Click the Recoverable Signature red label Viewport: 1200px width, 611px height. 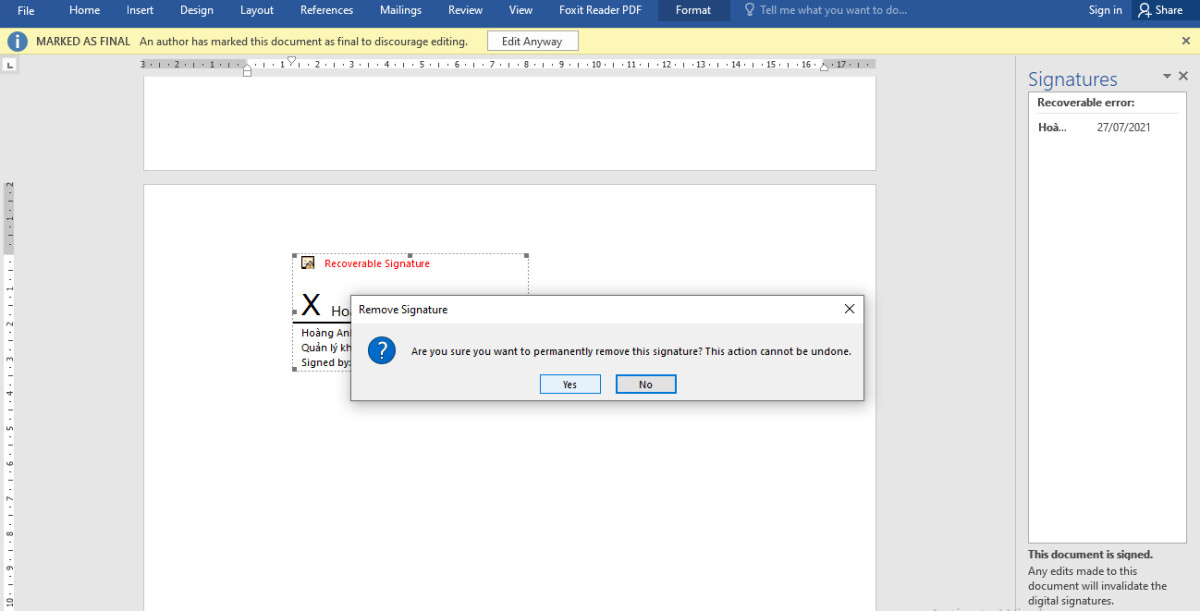[377, 264]
